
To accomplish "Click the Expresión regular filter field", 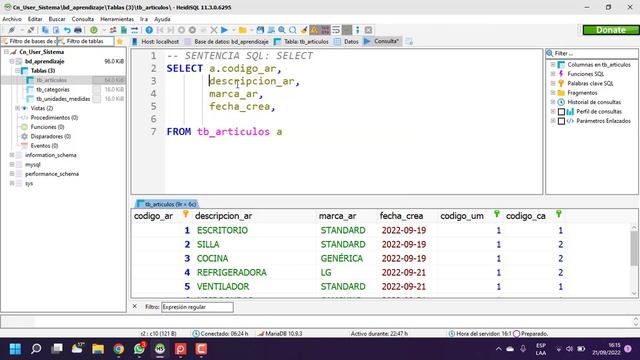I will (197, 307).
